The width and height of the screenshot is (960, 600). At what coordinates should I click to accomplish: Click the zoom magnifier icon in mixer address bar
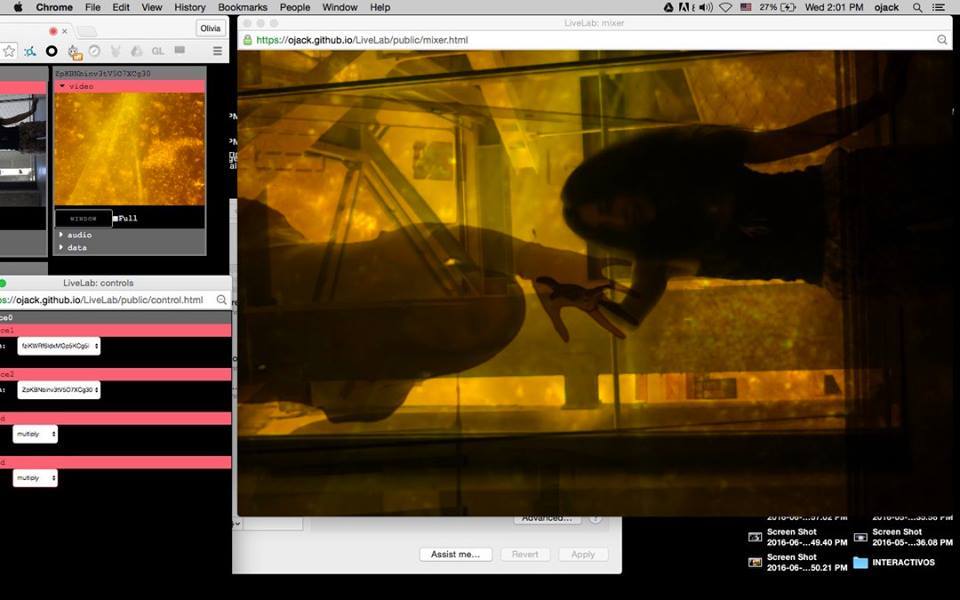pyautogui.click(x=942, y=40)
